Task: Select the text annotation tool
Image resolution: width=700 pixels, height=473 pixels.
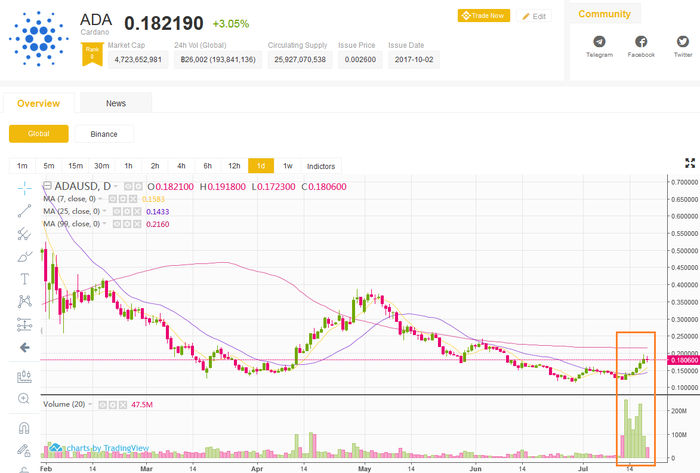Action: tap(25, 279)
